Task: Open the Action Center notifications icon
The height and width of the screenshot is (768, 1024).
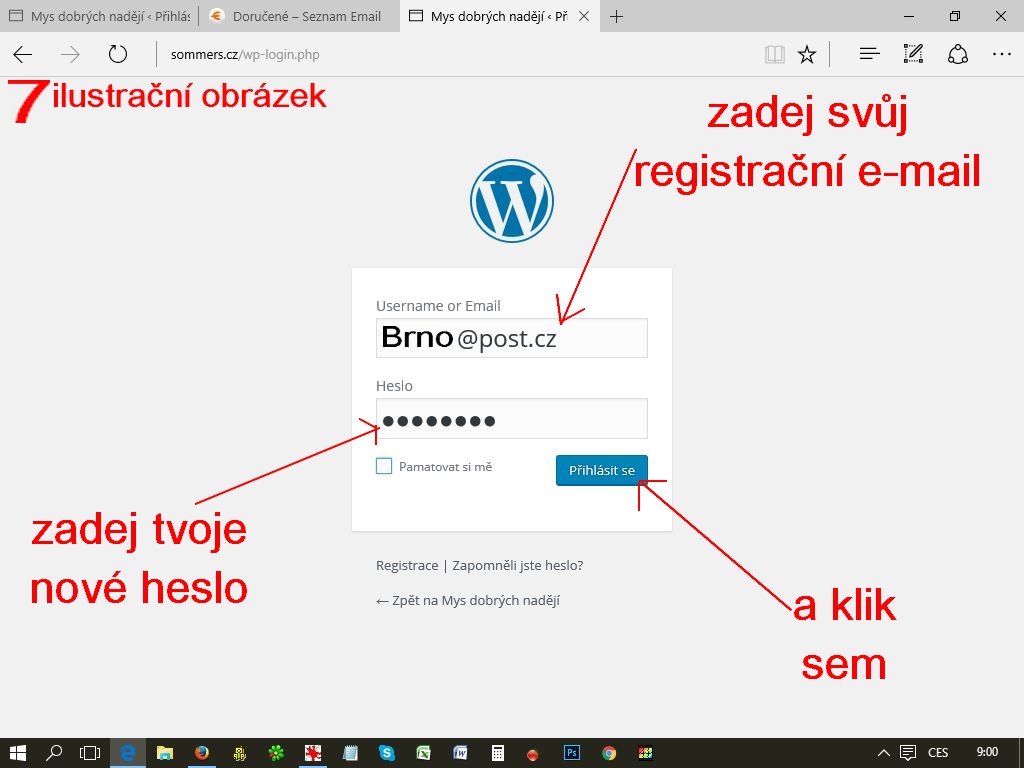Action: (908, 753)
